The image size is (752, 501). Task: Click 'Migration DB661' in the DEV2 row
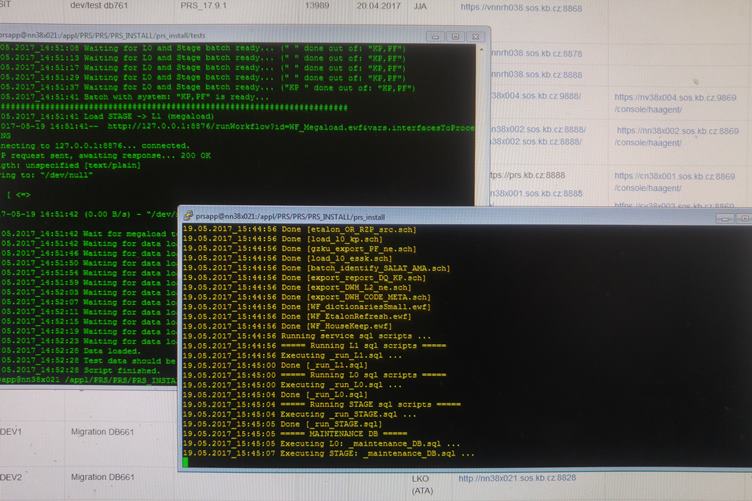pyautogui.click(x=103, y=477)
